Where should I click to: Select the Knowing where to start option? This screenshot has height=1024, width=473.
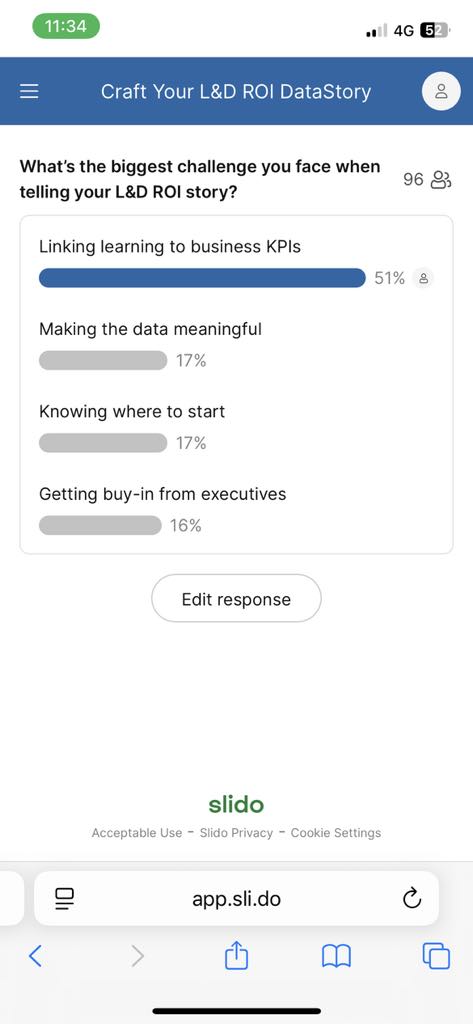click(236, 428)
